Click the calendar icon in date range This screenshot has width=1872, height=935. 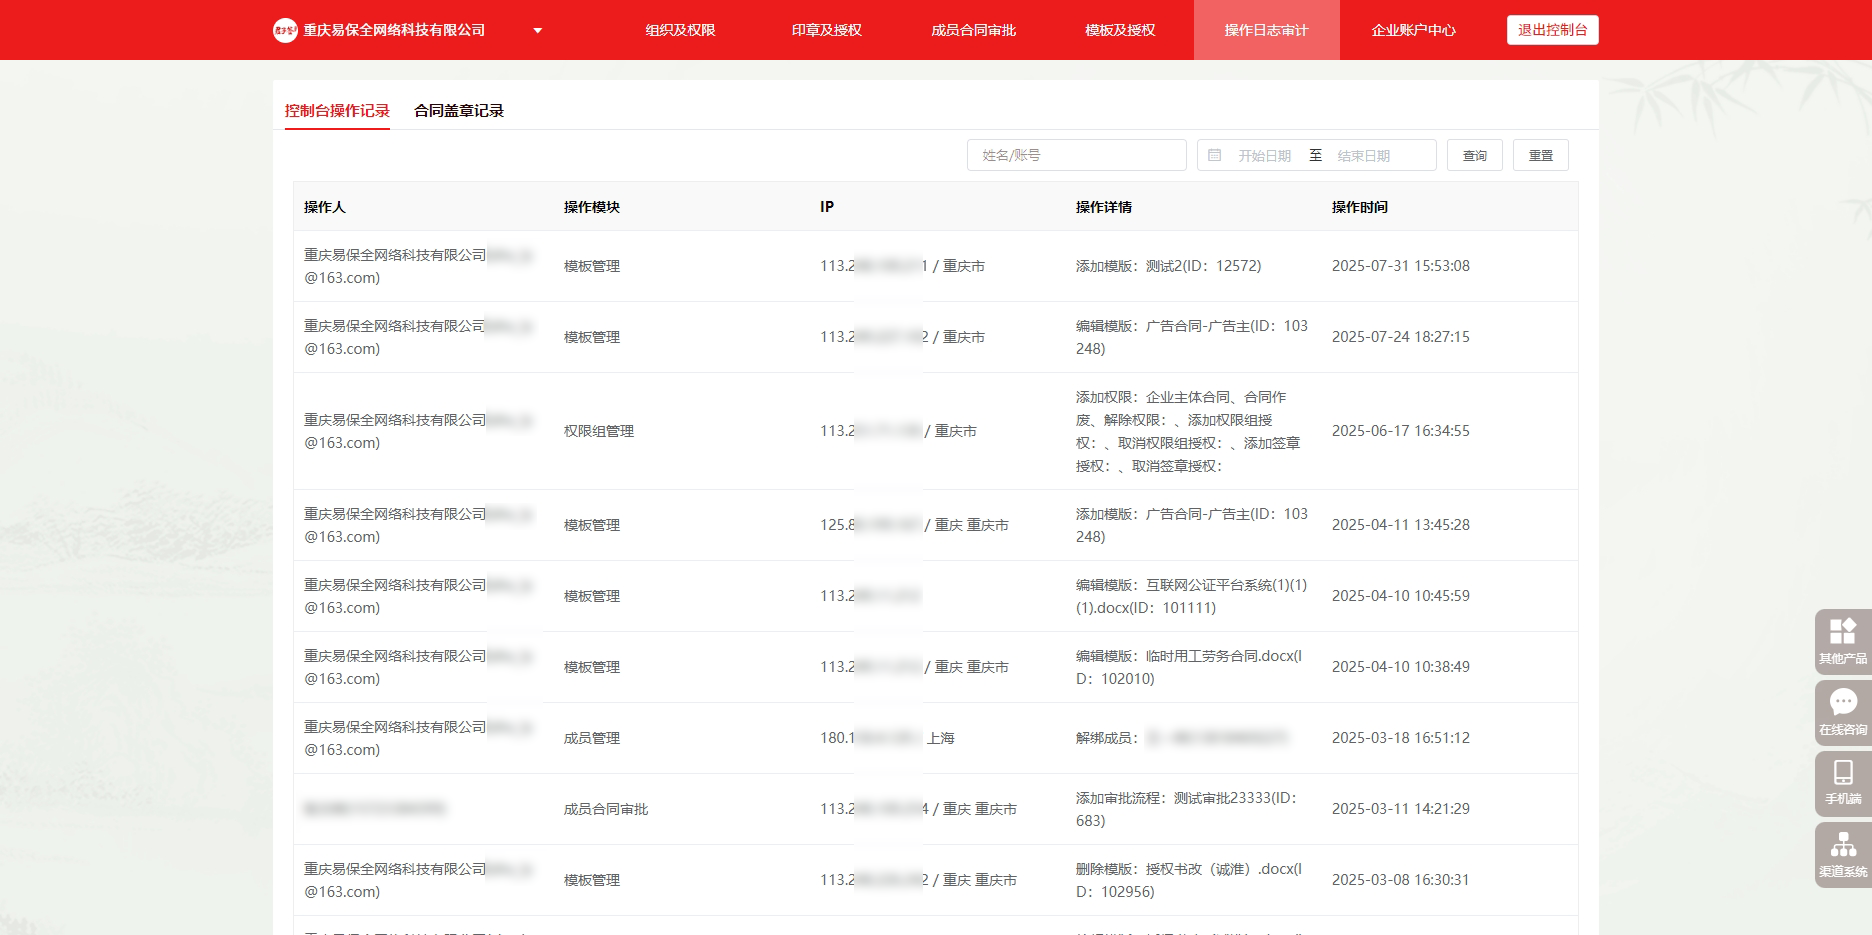pyautogui.click(x=1214, y=155)
